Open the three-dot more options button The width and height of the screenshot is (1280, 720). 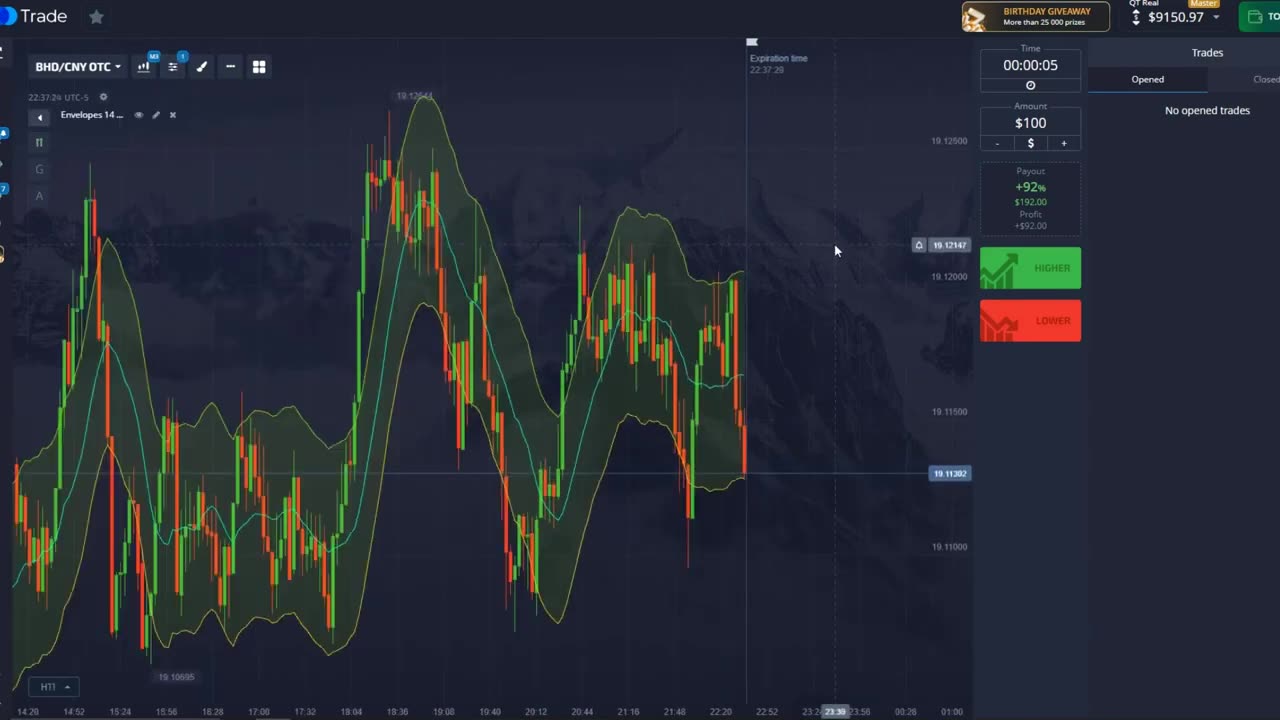click(x=230, y=67)
